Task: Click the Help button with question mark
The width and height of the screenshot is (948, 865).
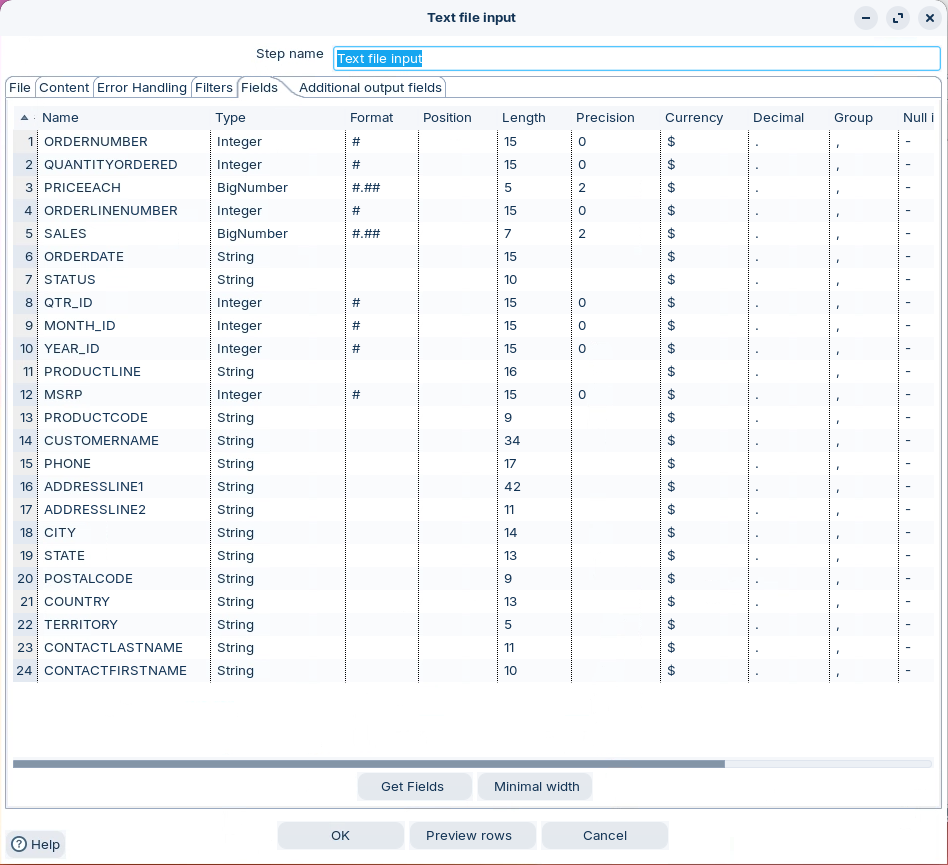Action: tap(36, 844)
